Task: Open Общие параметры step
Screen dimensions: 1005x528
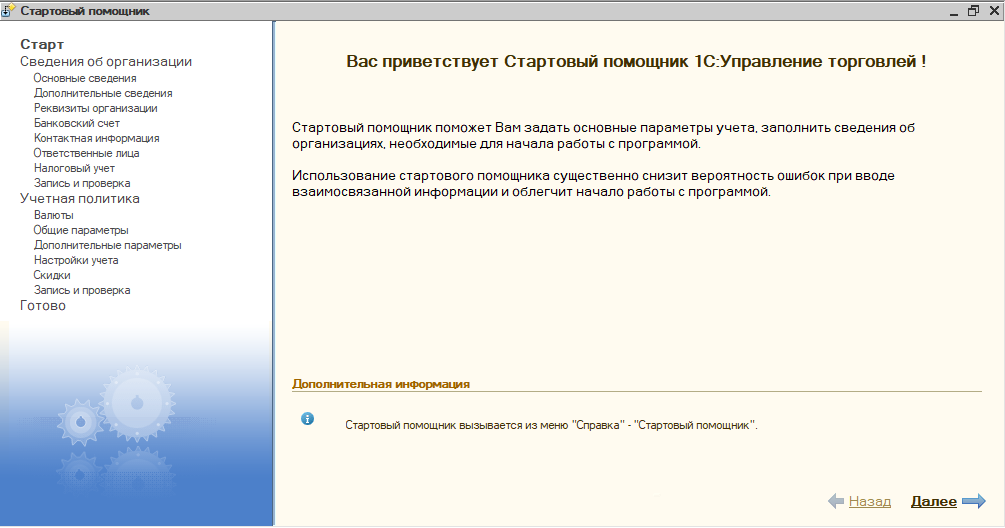Action: click(81, 230)
